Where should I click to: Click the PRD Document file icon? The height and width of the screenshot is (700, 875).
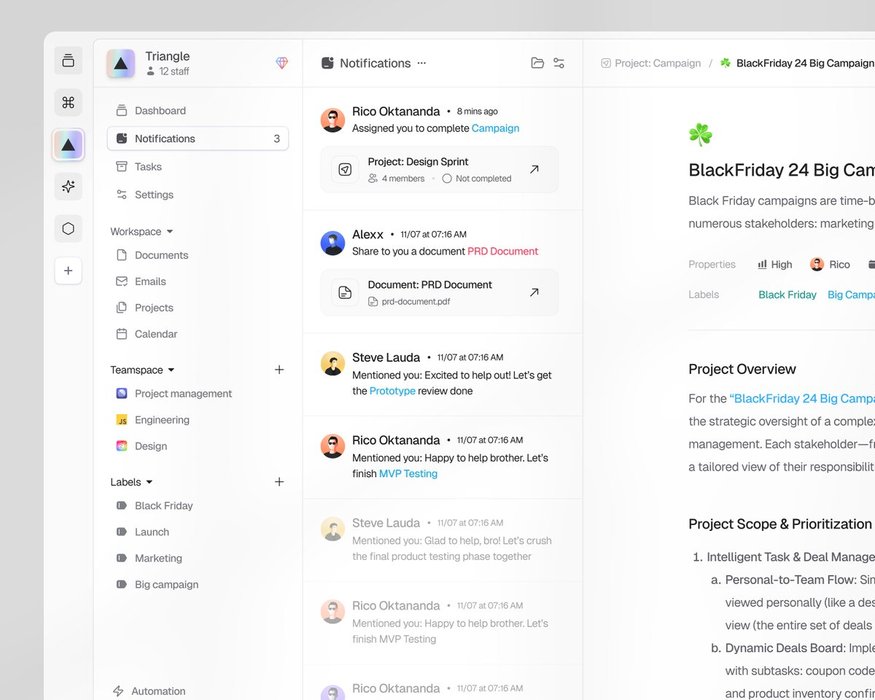[345, 293]
